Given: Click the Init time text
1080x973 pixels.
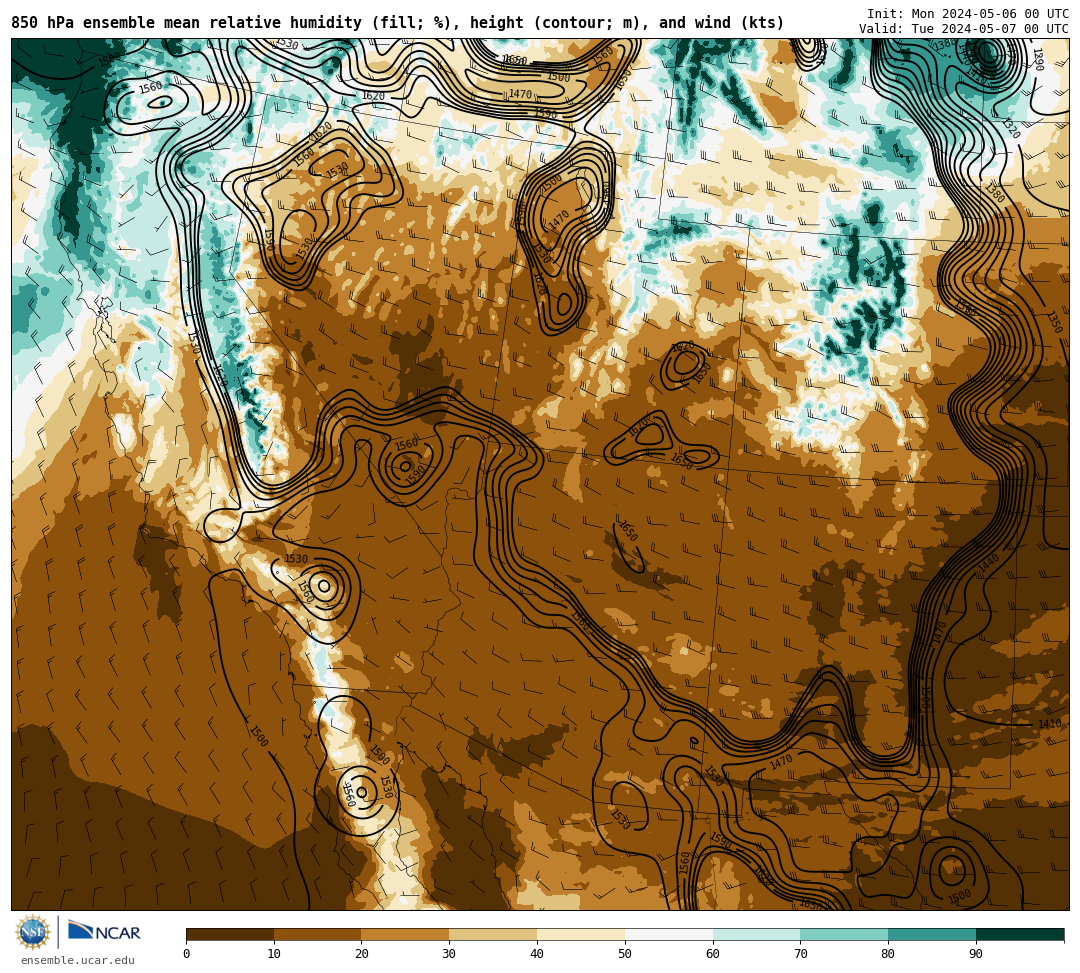Looking at the screenshot, I should click(x=967, y=14).
